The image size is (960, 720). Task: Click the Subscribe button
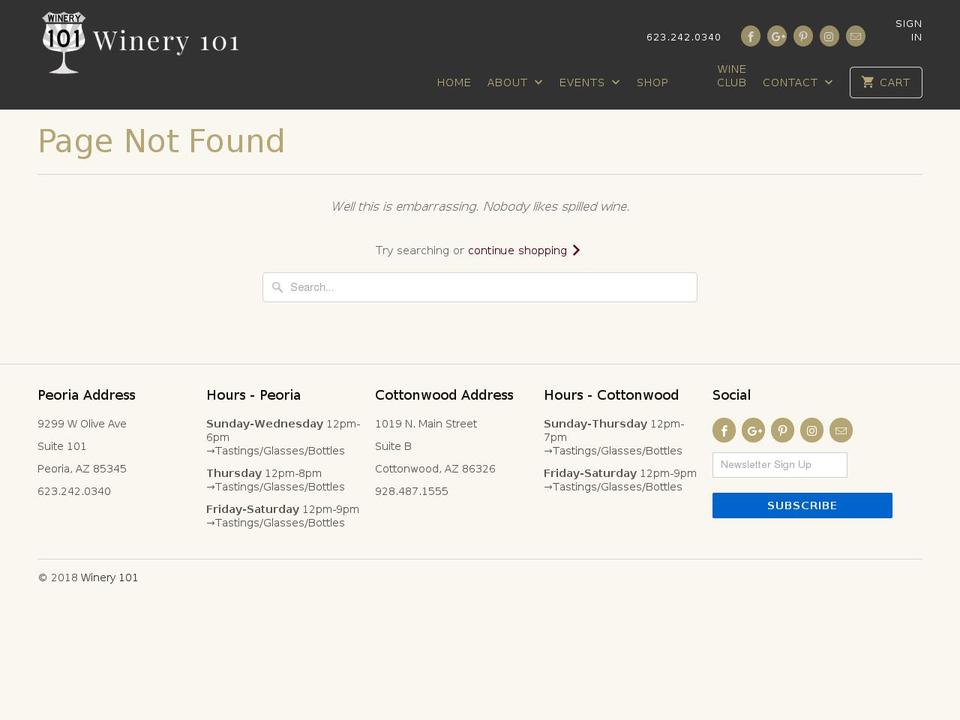point(802,506)
